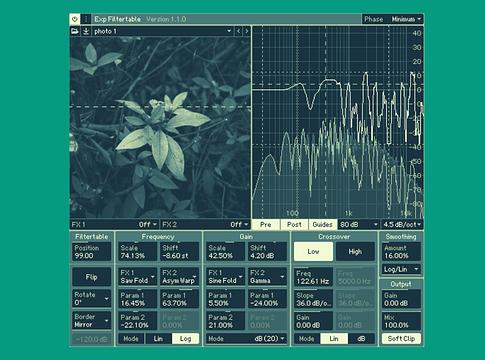Open the Gain Mode dB (20) dropdown
485x360 pixels.
point(246,339)
